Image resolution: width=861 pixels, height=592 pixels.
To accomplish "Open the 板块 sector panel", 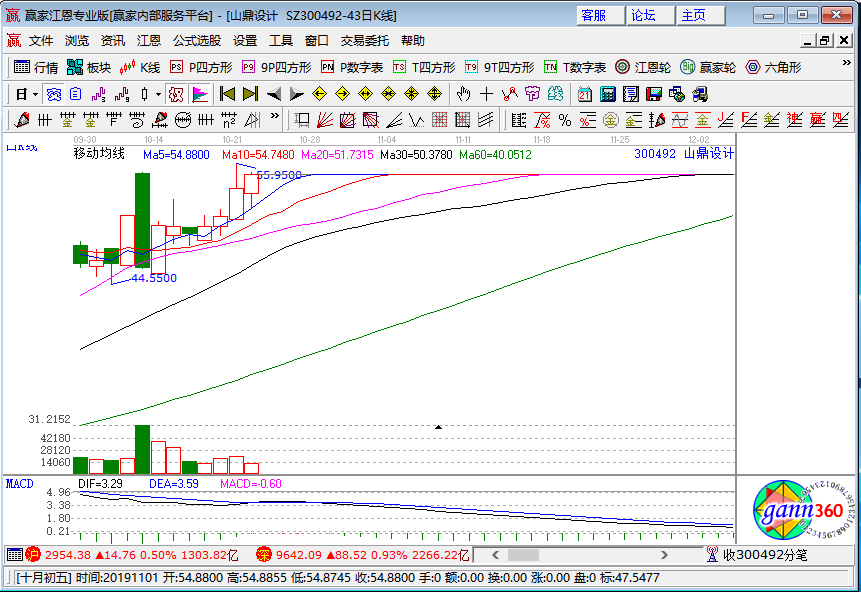I will click(89, 67).
